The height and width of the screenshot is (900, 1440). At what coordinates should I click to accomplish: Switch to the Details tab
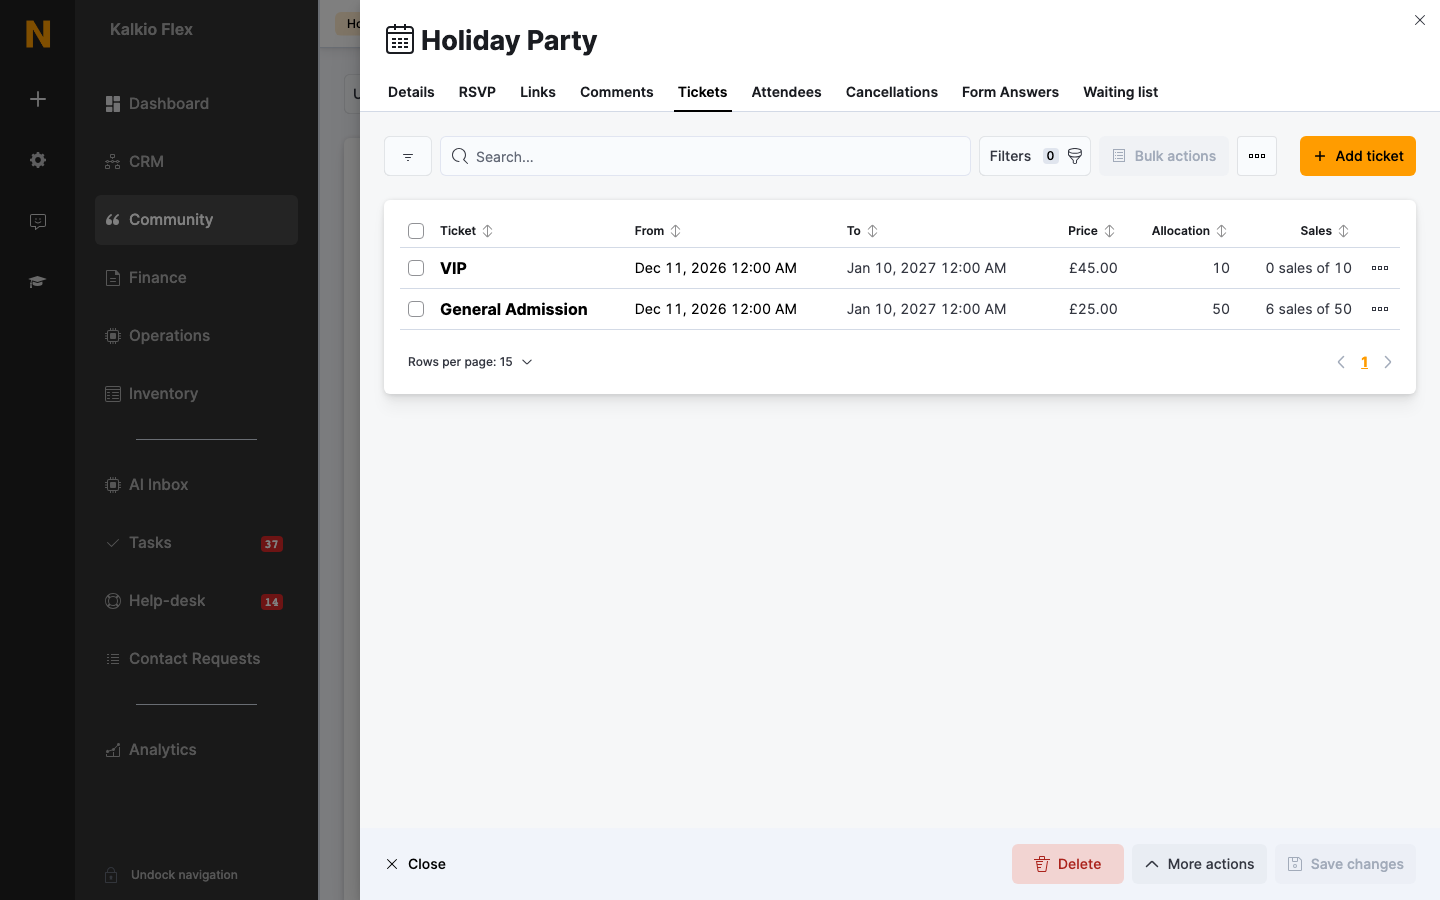pos(411,92)
